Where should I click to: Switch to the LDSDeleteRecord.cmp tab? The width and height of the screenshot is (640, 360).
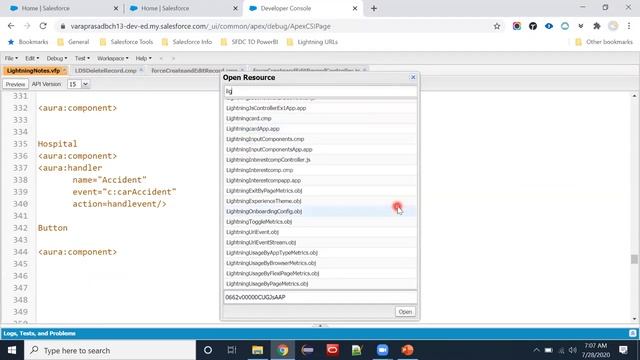[105, 71]
